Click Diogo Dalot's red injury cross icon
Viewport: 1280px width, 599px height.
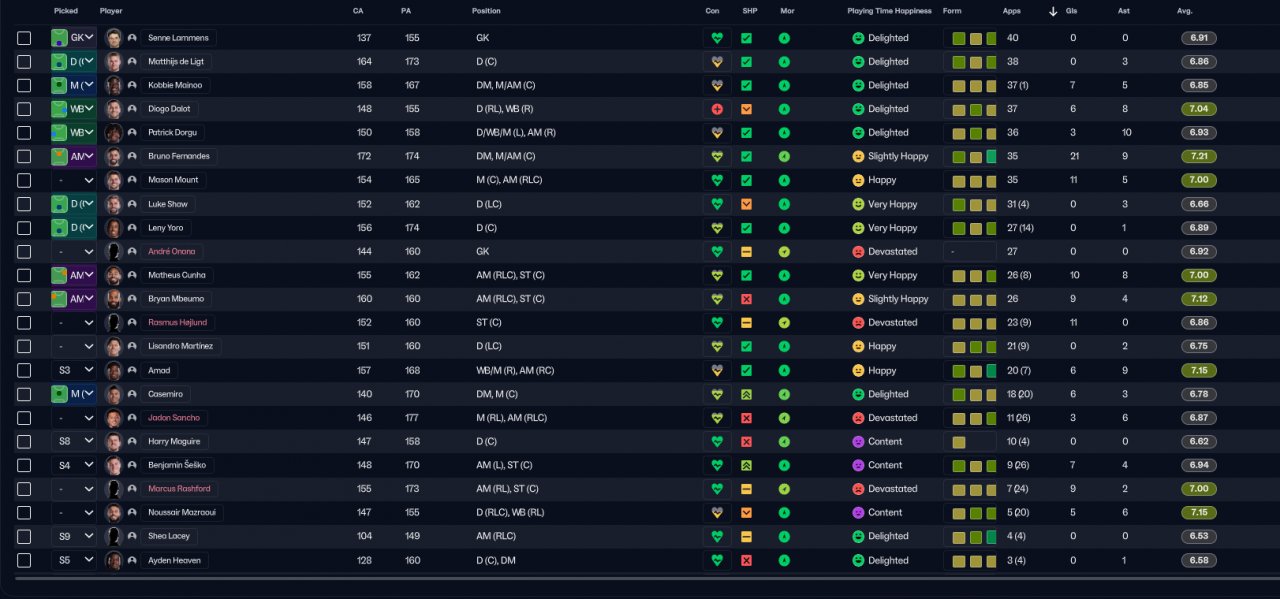pyautogui.click(x=716, y=109)
